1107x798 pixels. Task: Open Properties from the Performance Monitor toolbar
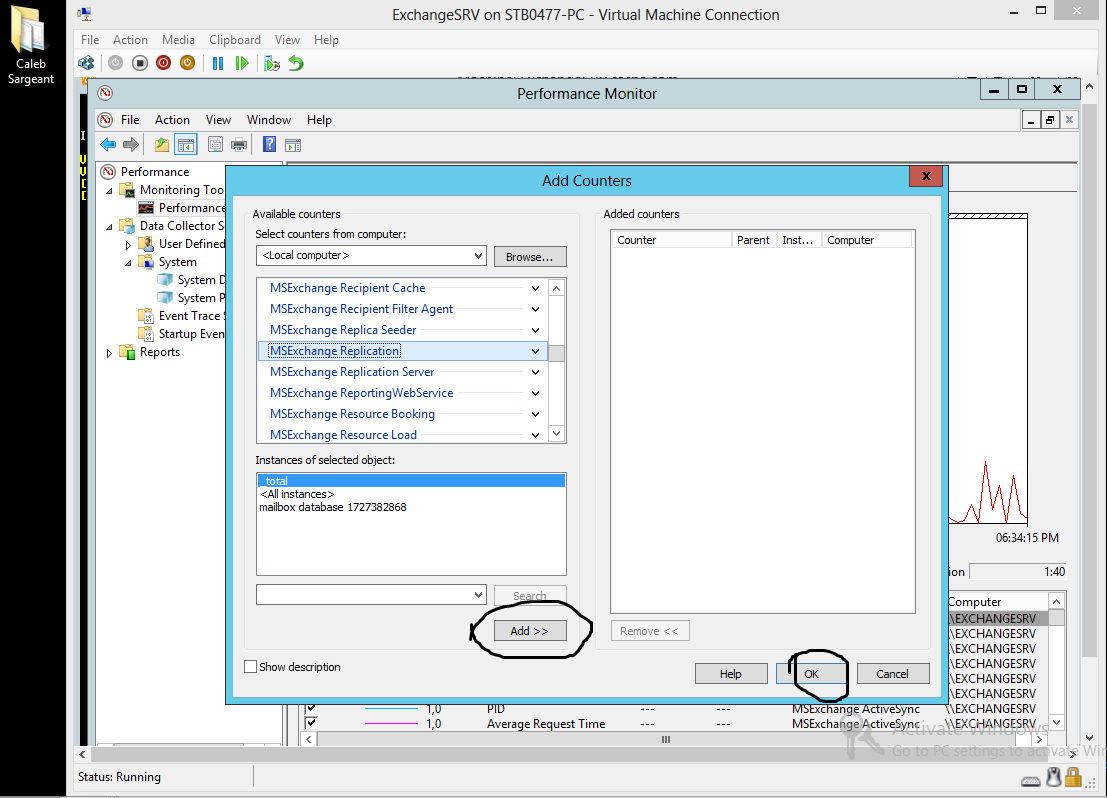[x=215, y=145]
